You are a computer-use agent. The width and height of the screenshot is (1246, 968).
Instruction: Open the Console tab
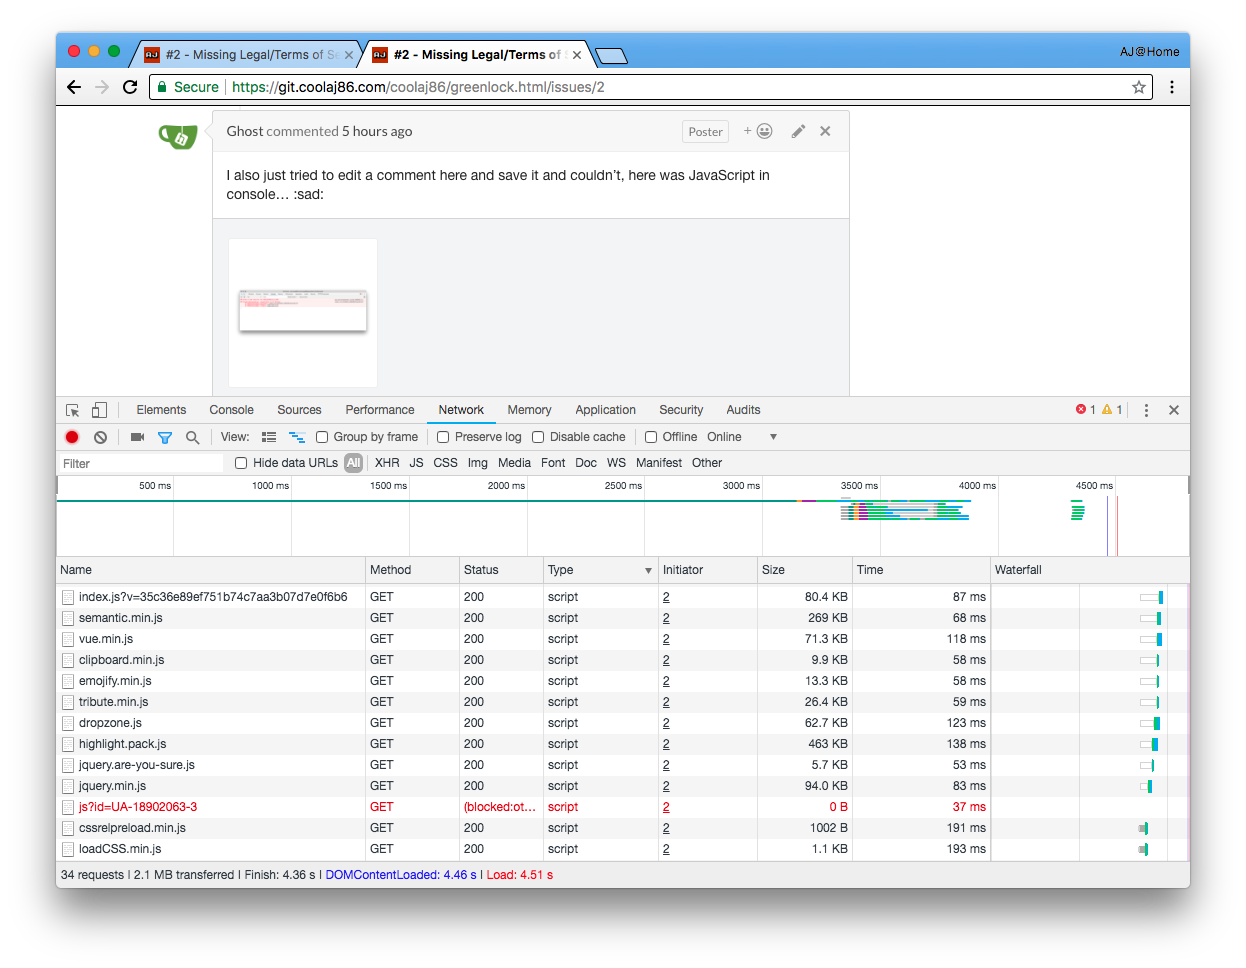tap(231, 410)
